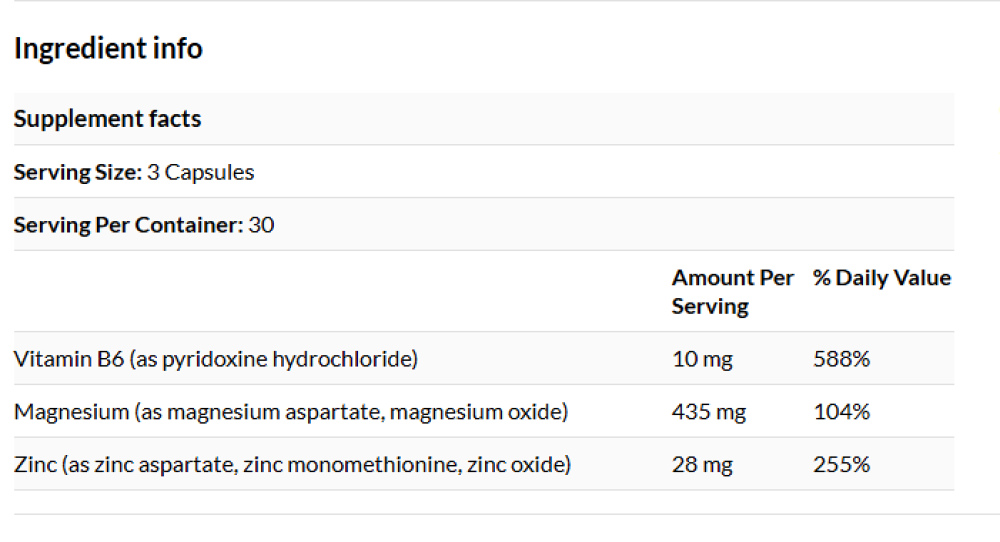Click the serving count value 30
The width and height of the screenshot is (1000, 542).
[261, 225]
